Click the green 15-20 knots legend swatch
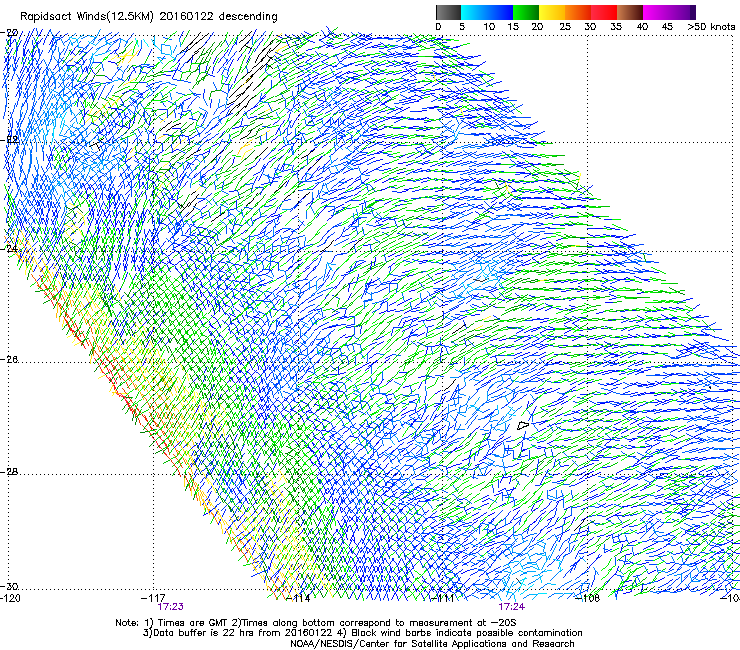 [x=526, y=12]
